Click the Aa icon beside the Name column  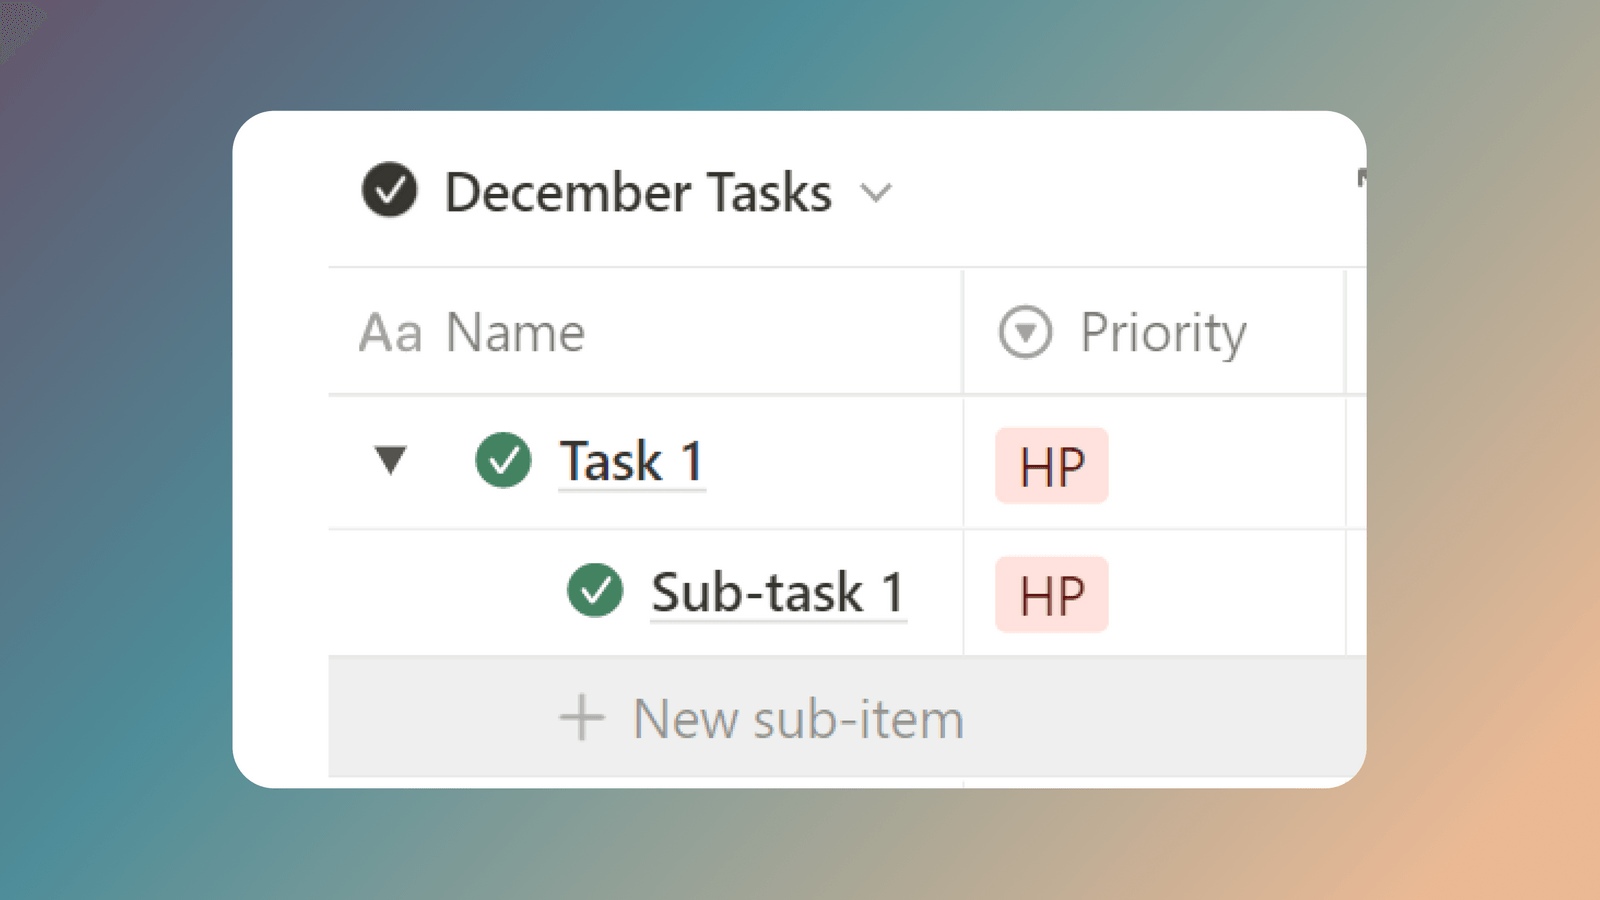click(x=390, y=331)
